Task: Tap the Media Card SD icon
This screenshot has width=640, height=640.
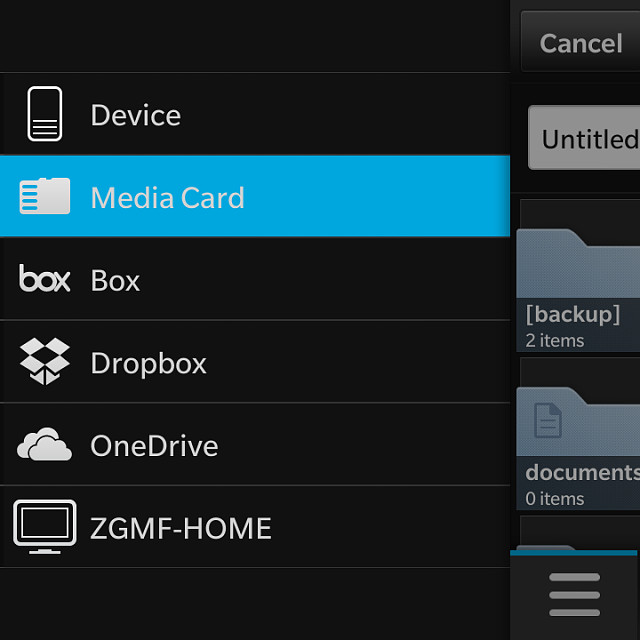Action: pyautogui.click(x=44, y=196)
